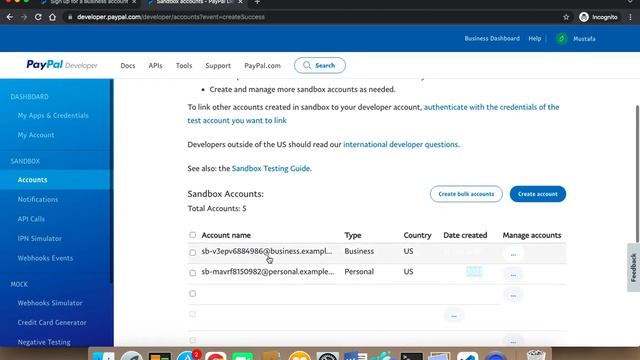Open 'international developer questions' link
The image size is (640, 360).
[x=401, y=144]
